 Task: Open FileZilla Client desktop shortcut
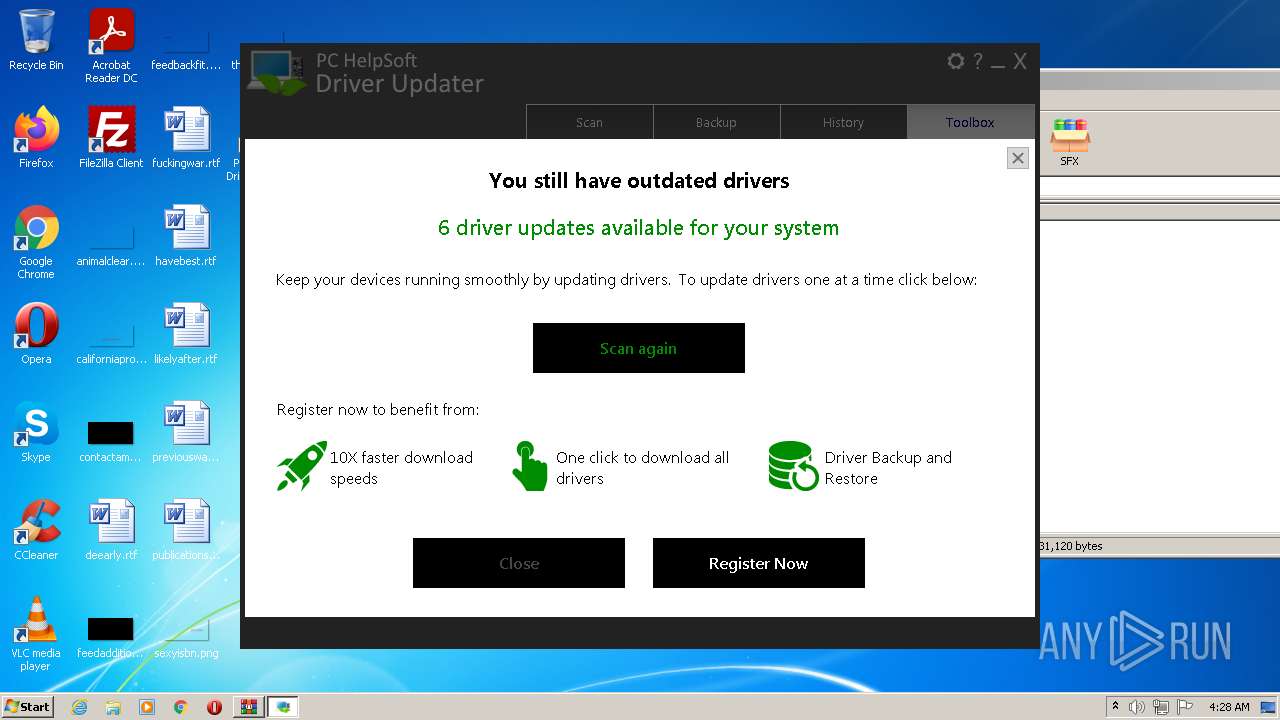(111, 138)
